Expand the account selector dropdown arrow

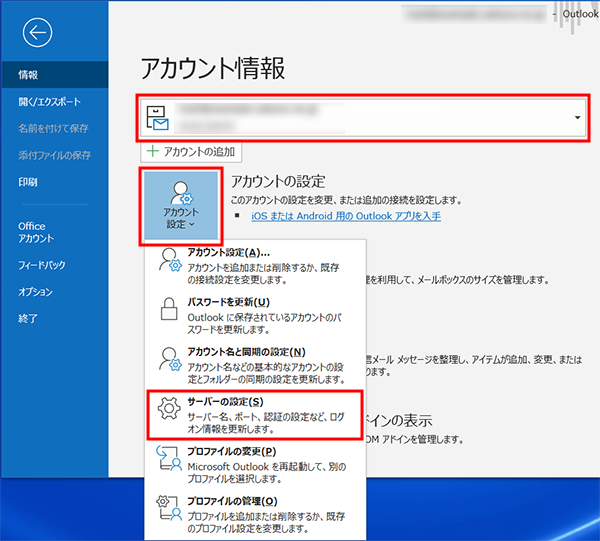577,118
